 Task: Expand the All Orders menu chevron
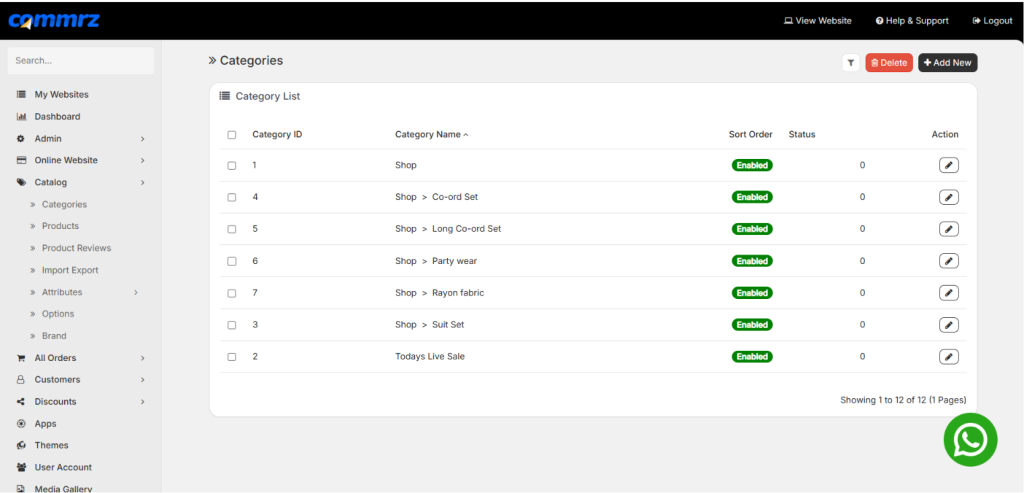tap(142, 358)
